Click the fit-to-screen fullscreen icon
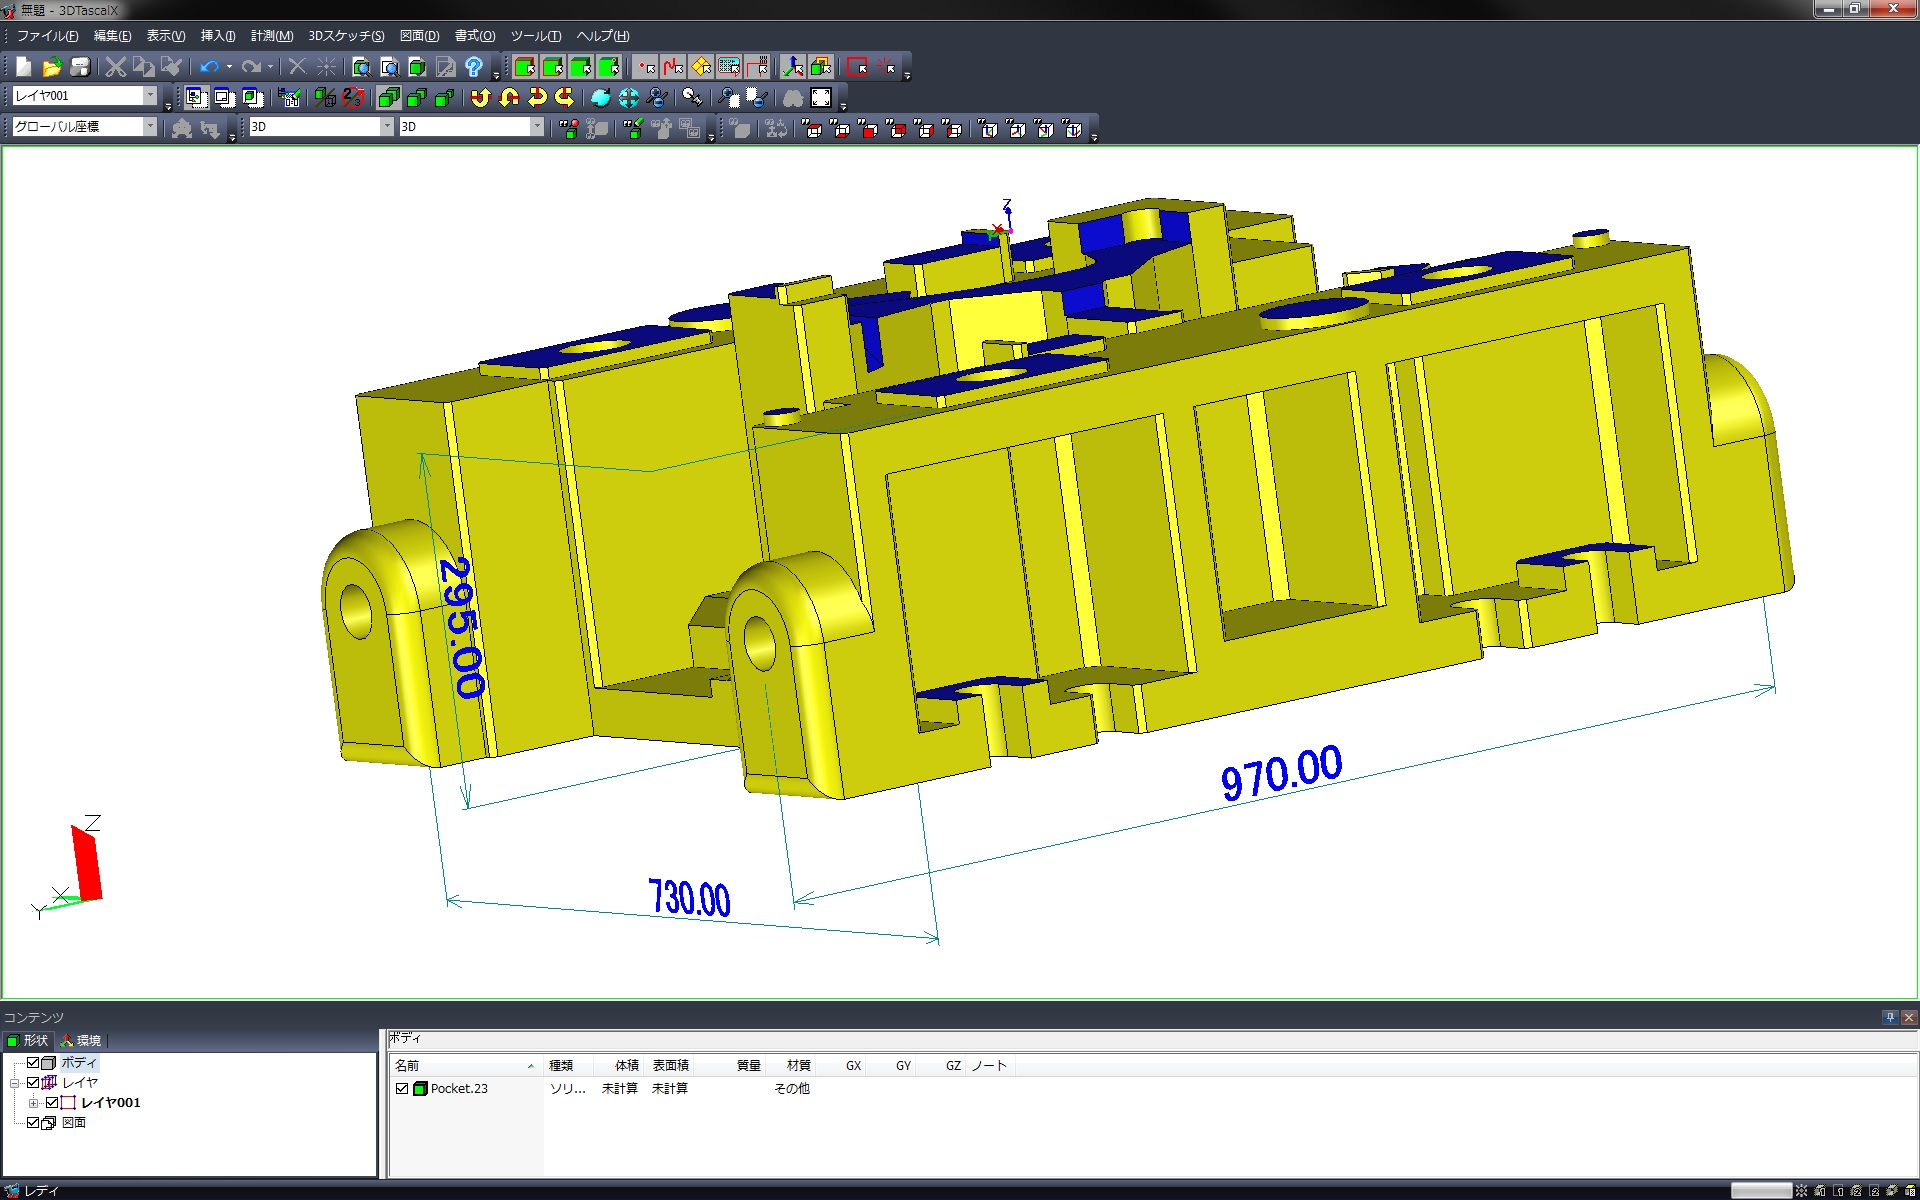Screen dimensions: 1920x1200 coord(821,97)
